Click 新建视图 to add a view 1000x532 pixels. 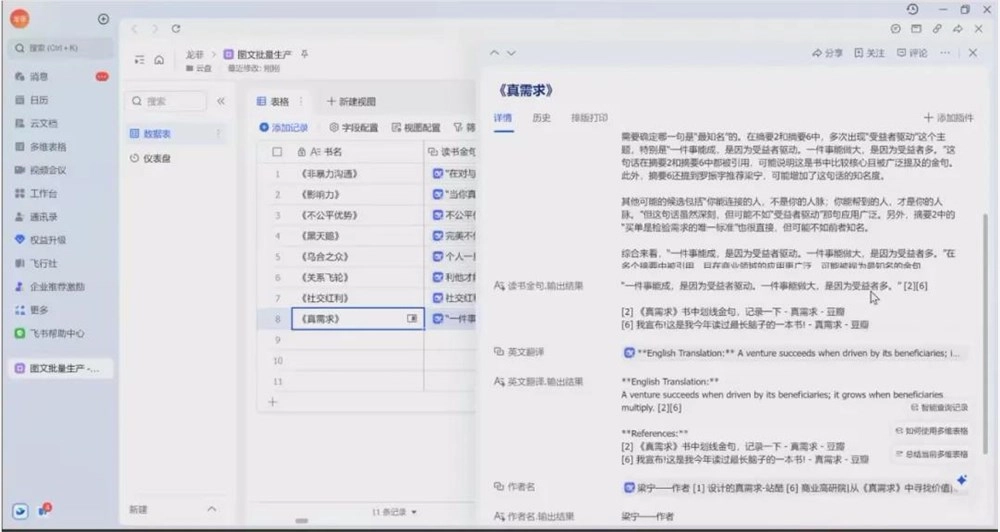[x=351, y=101]
